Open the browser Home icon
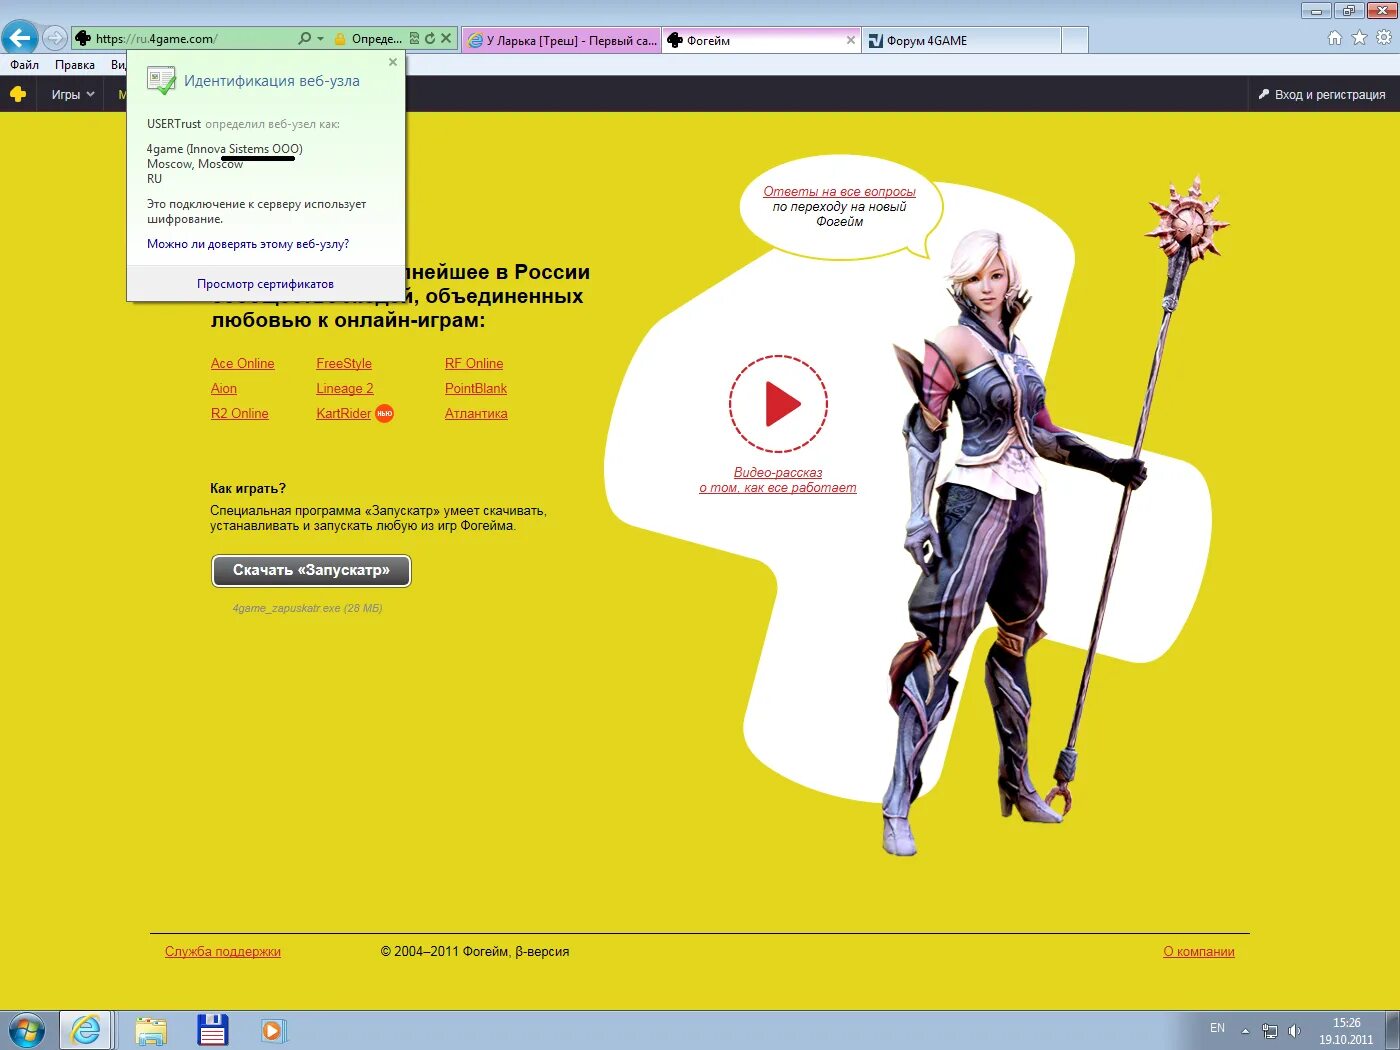Image resolution: width=1400 pixels, height=1050 pixels. point(1334,38)
